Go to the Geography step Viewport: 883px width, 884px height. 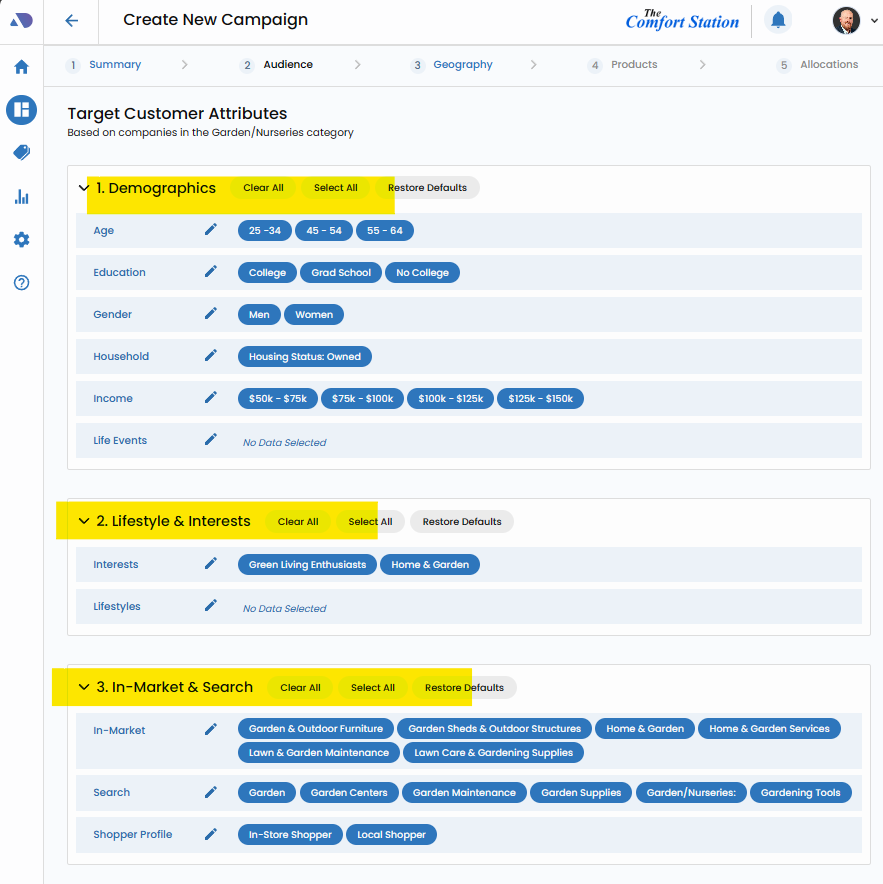462,65
